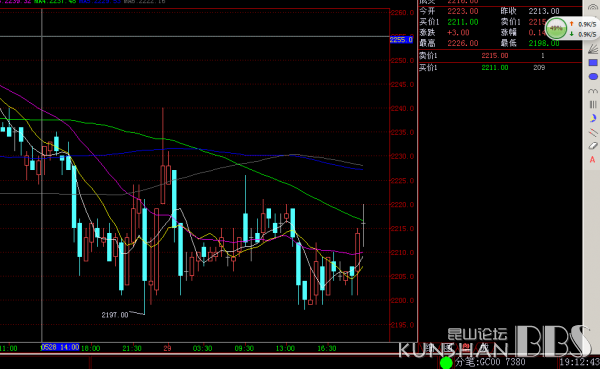Click the 分笔:GC00 7380 status text
The height and width of the screenshot is (369, 600).
click(490, 362)
